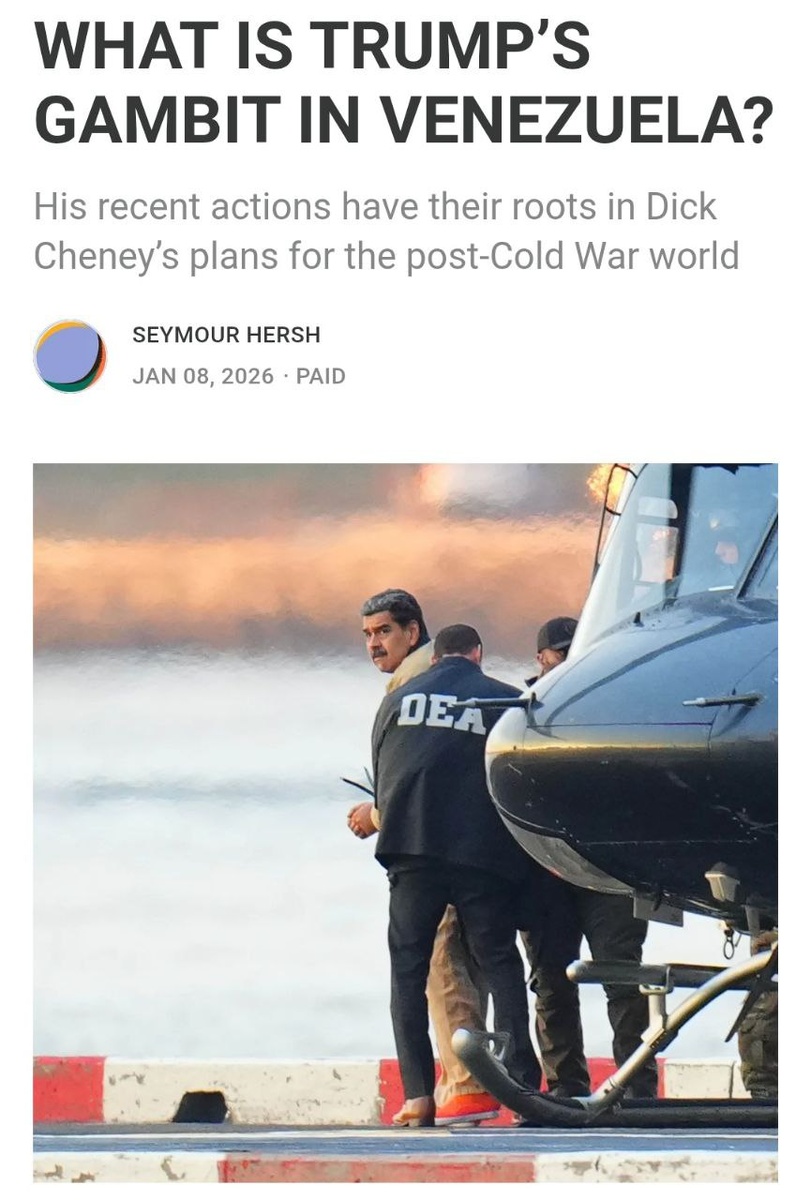Open Seymour Hersh's round profile avatar
This screenshot has height=1200, width=811.
(70, 356)
